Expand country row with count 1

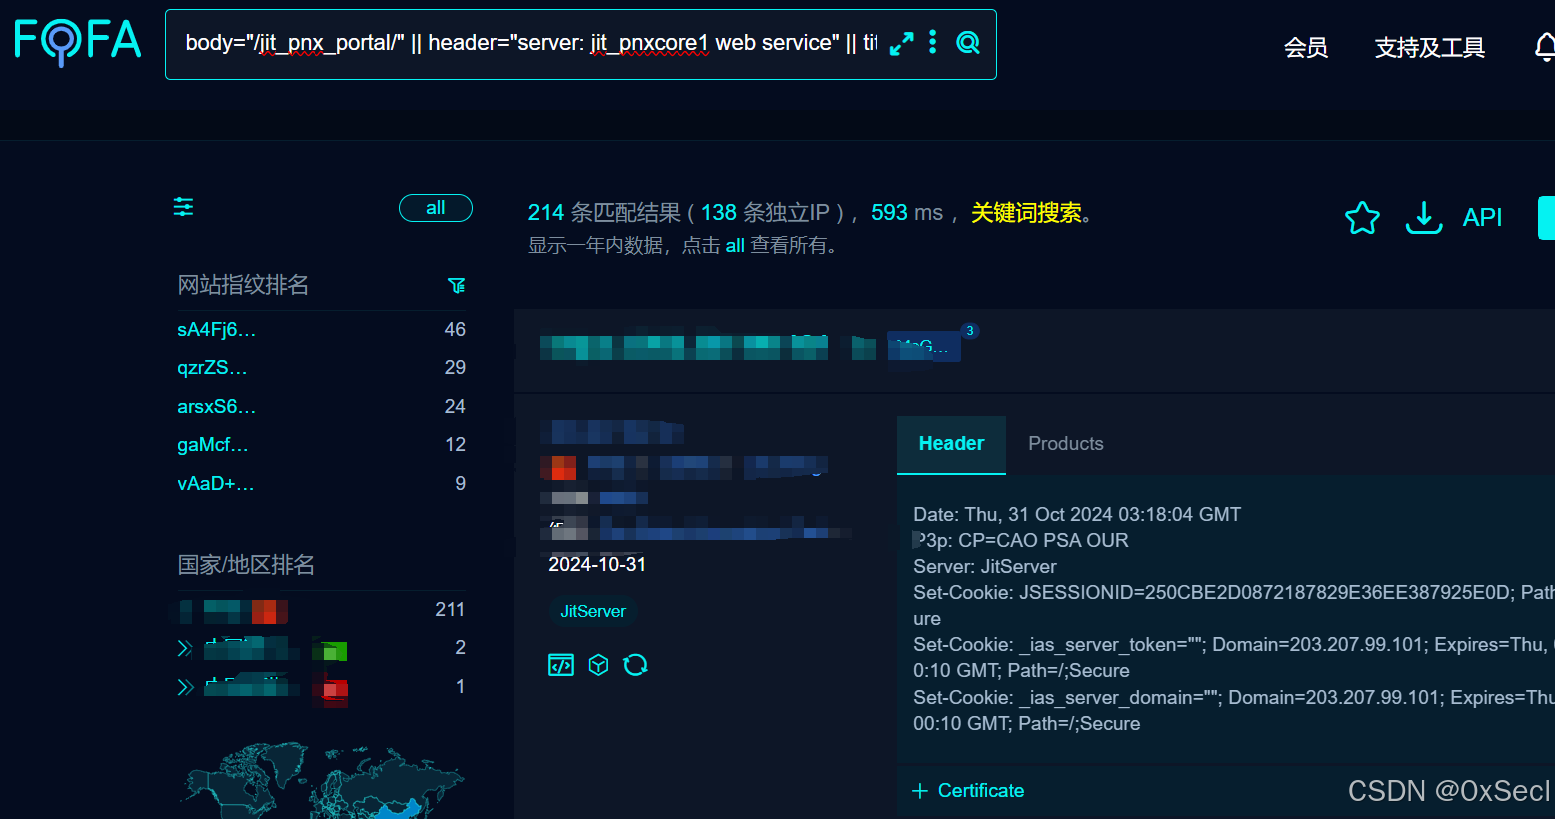tap(185, 687)
